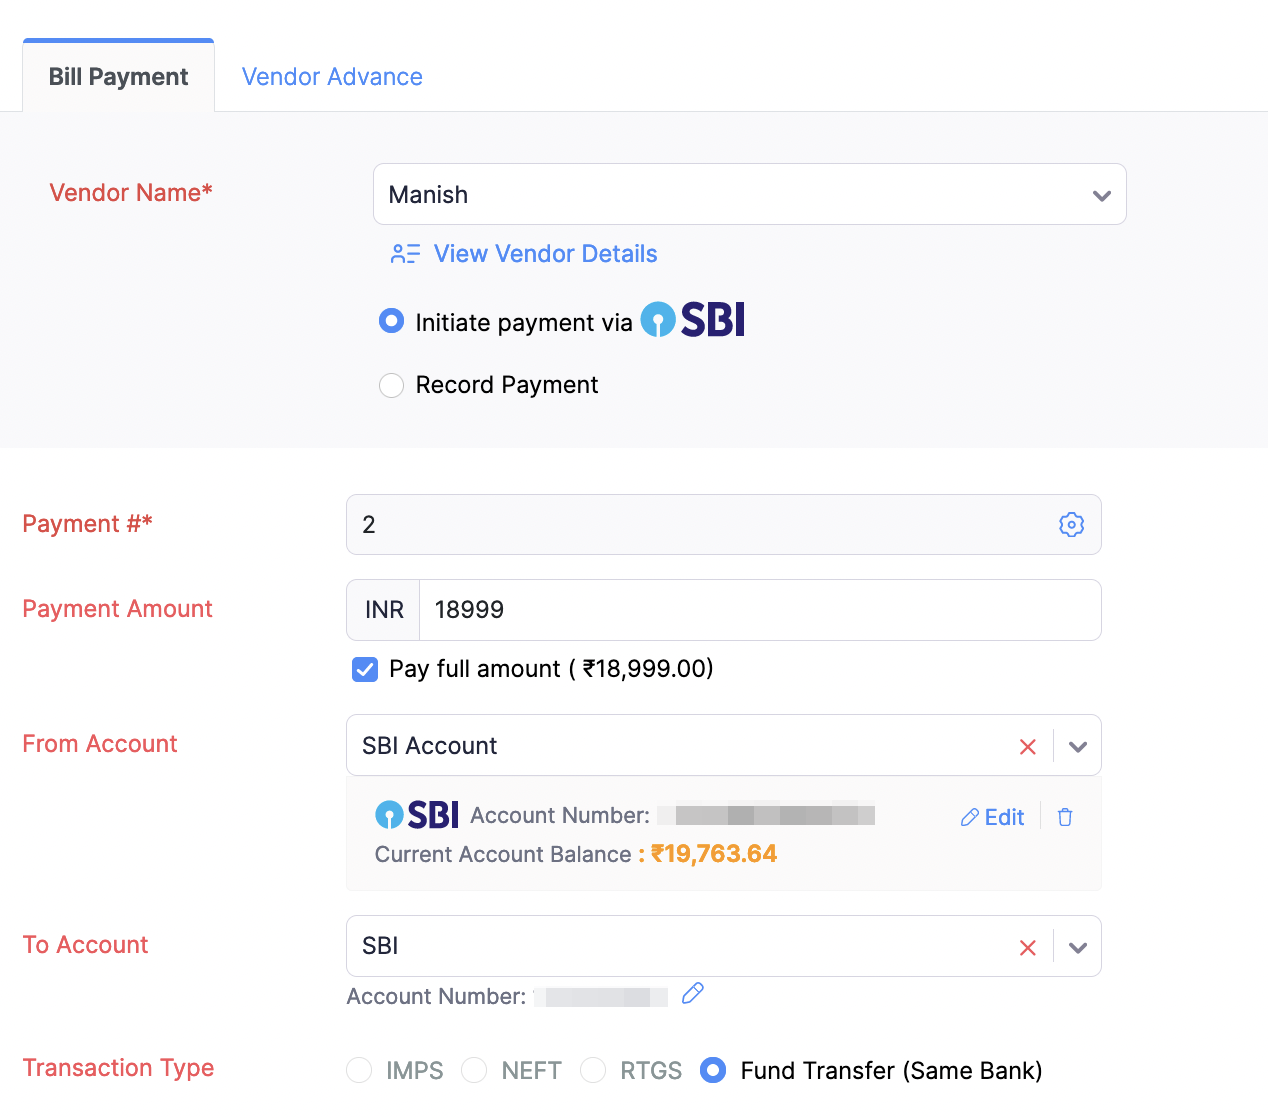Viewport: 1268px width, 1118px height.
Task: Select the Record Payment radio option
Action: (391, 385)
